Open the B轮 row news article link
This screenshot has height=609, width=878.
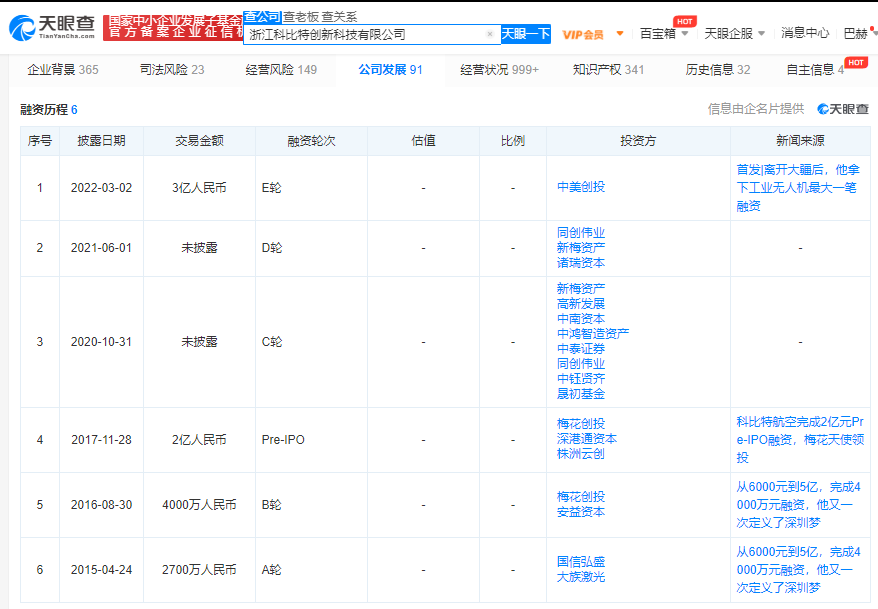(798, 504)
